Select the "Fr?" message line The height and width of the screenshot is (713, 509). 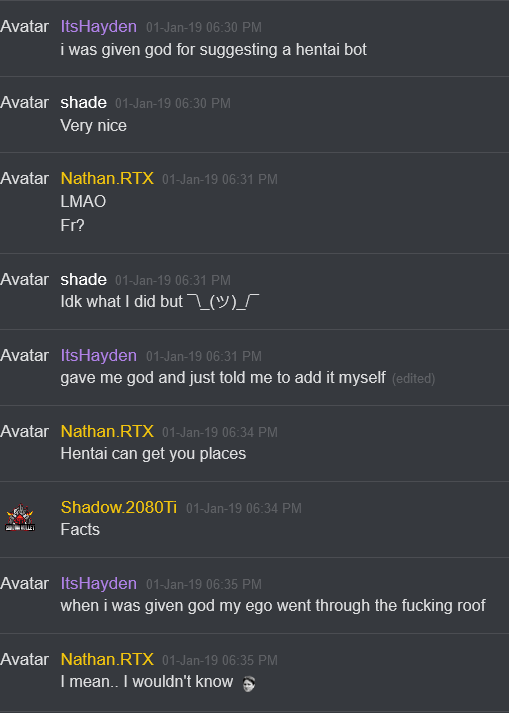(x=72, y=226)
